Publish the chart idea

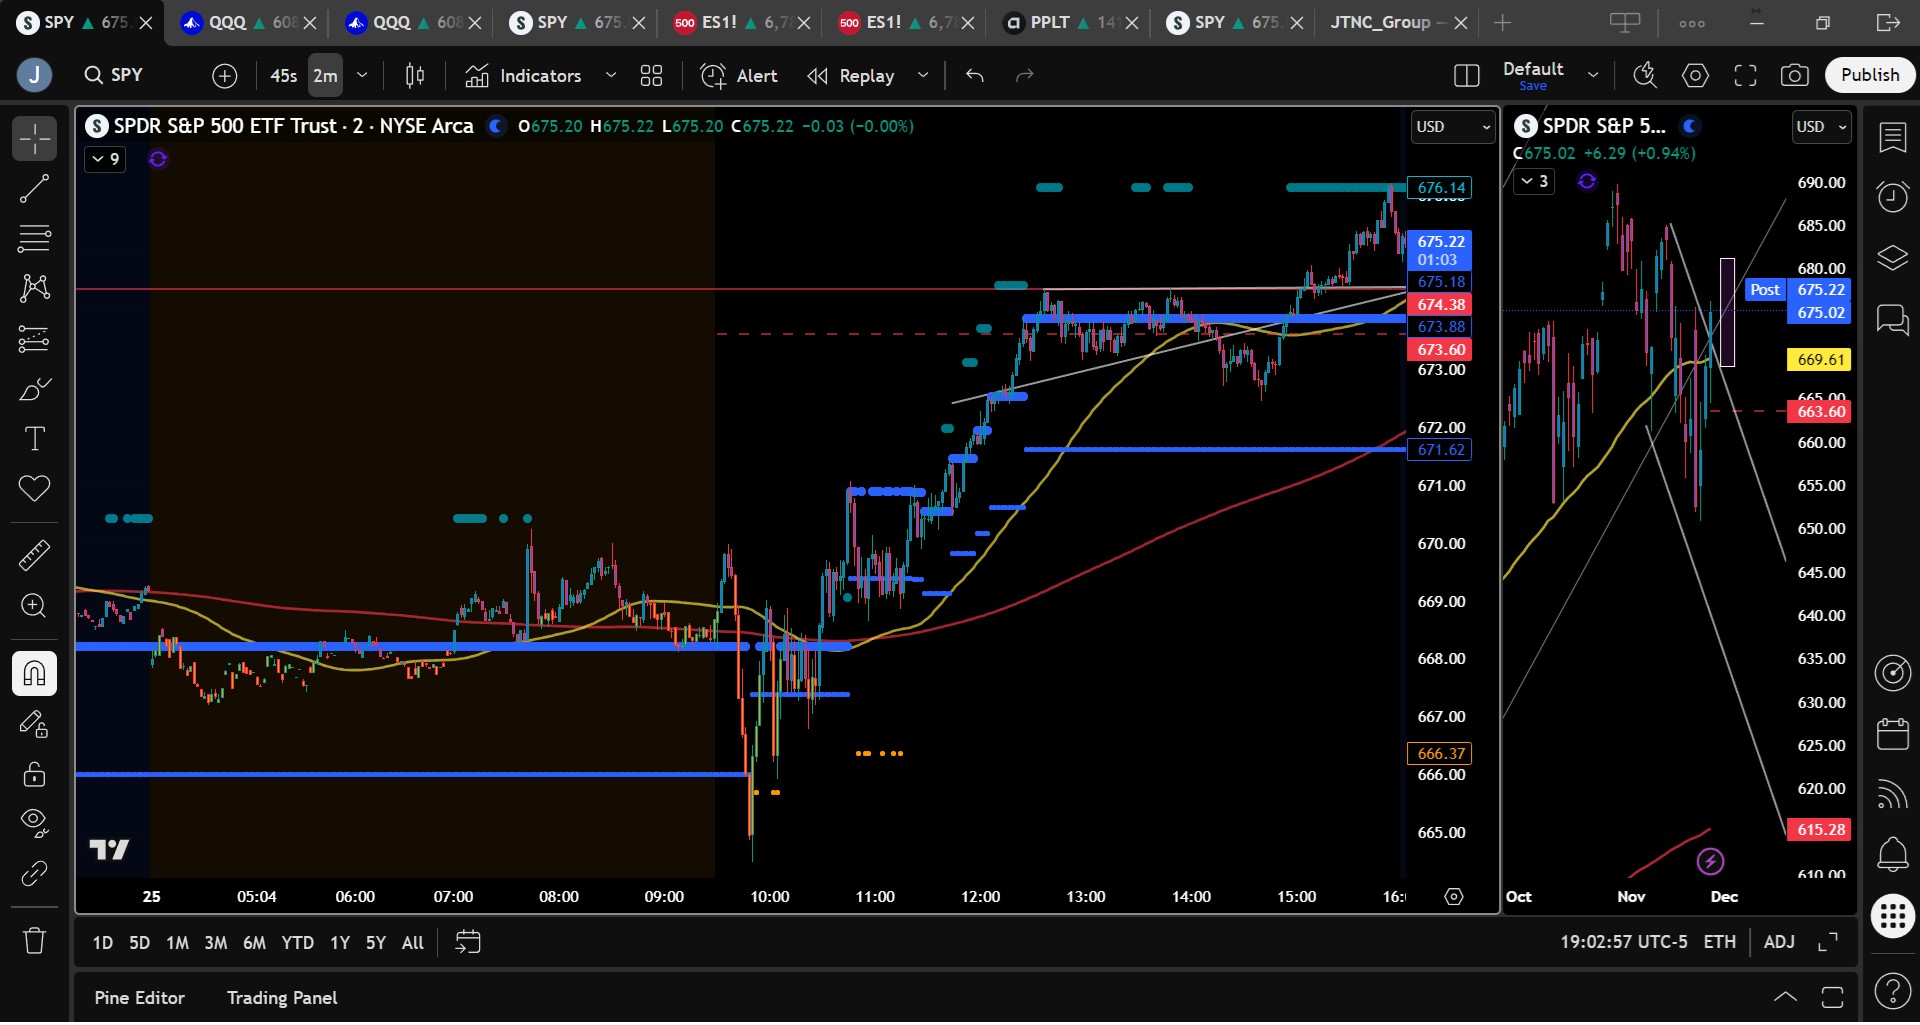coord(1870,75)
